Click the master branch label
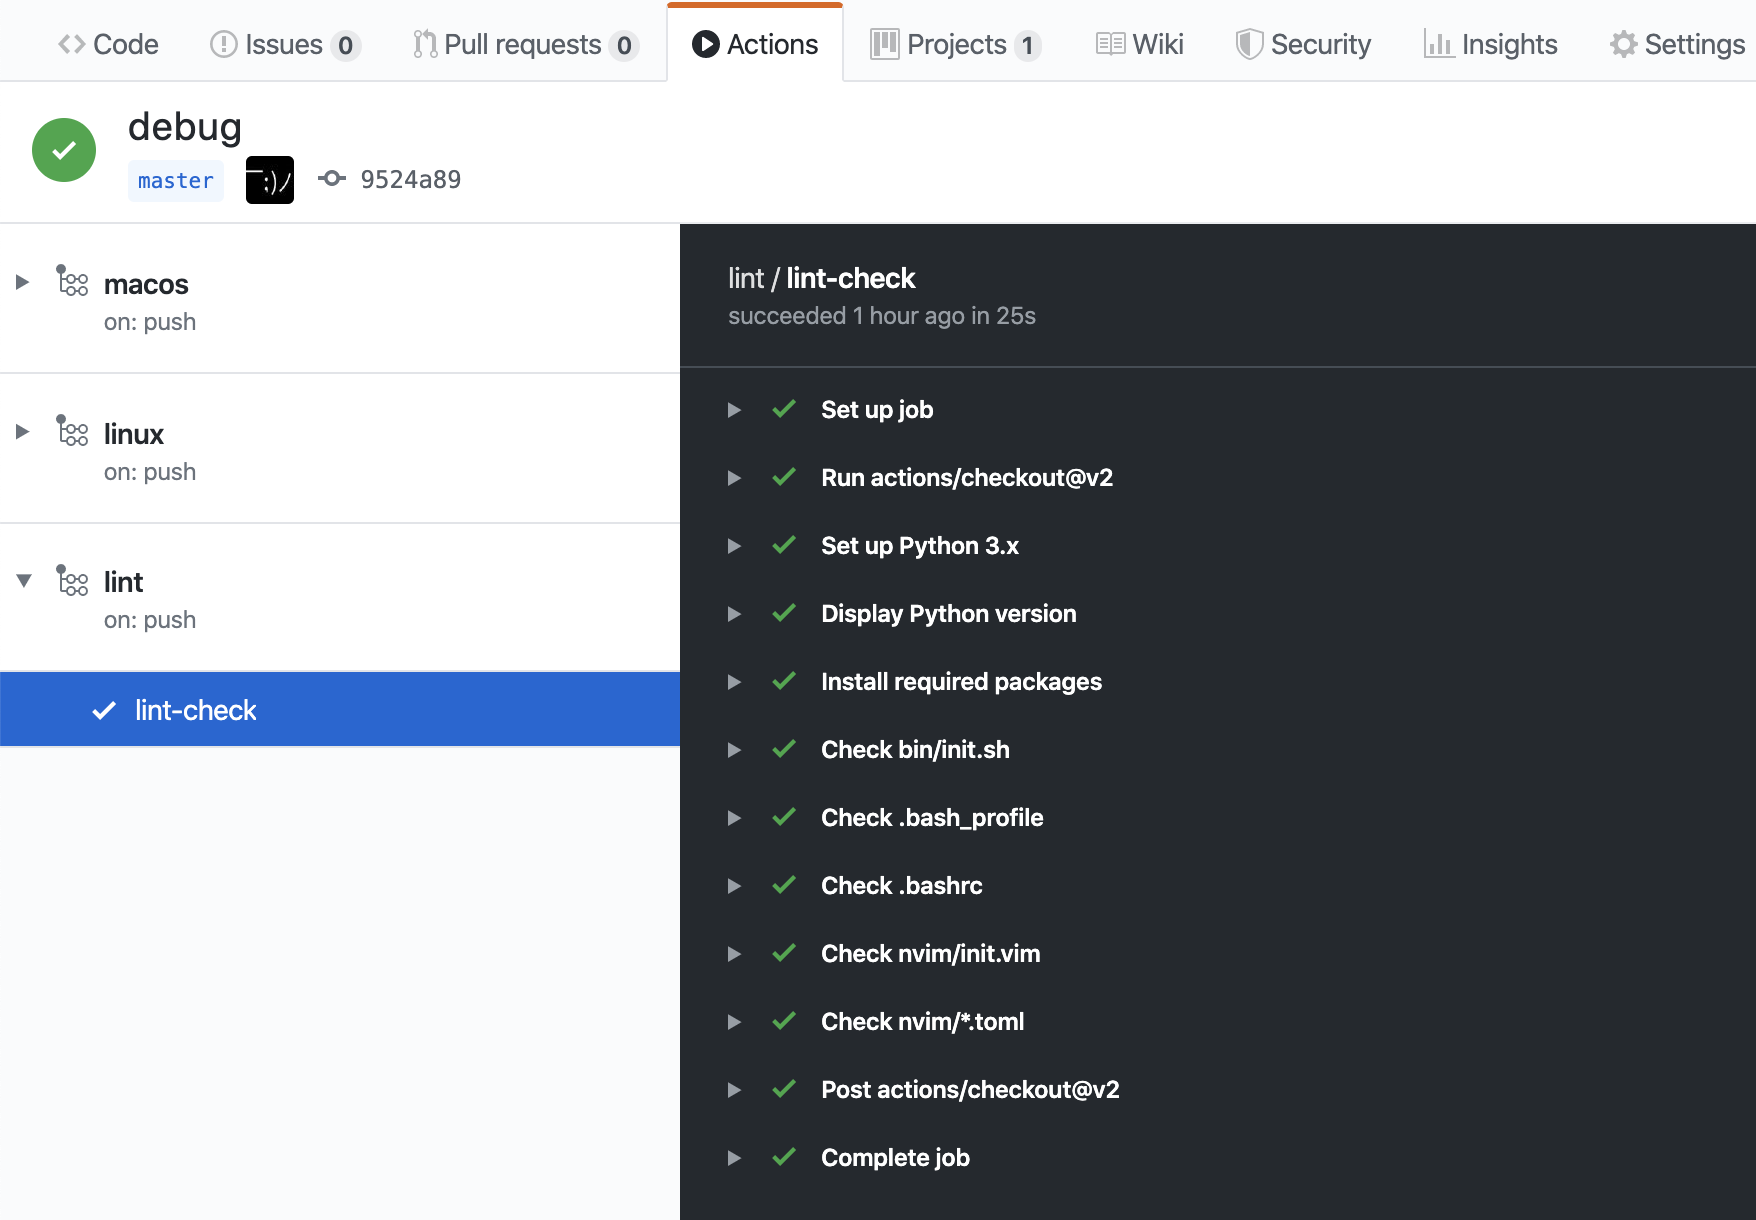 pos(176,180)
